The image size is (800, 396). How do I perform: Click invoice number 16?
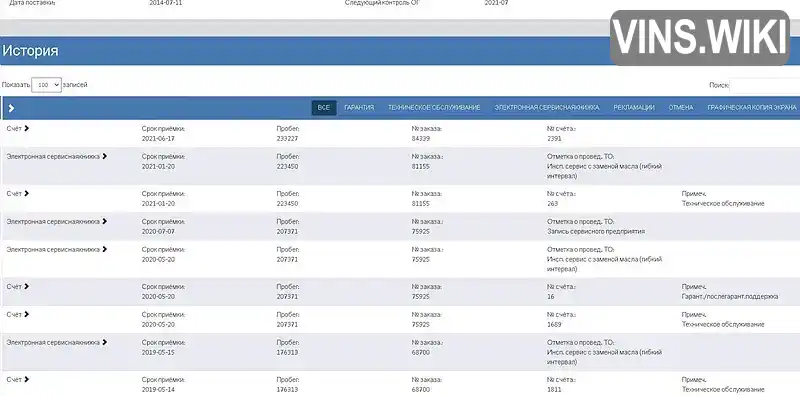(551, 296)
